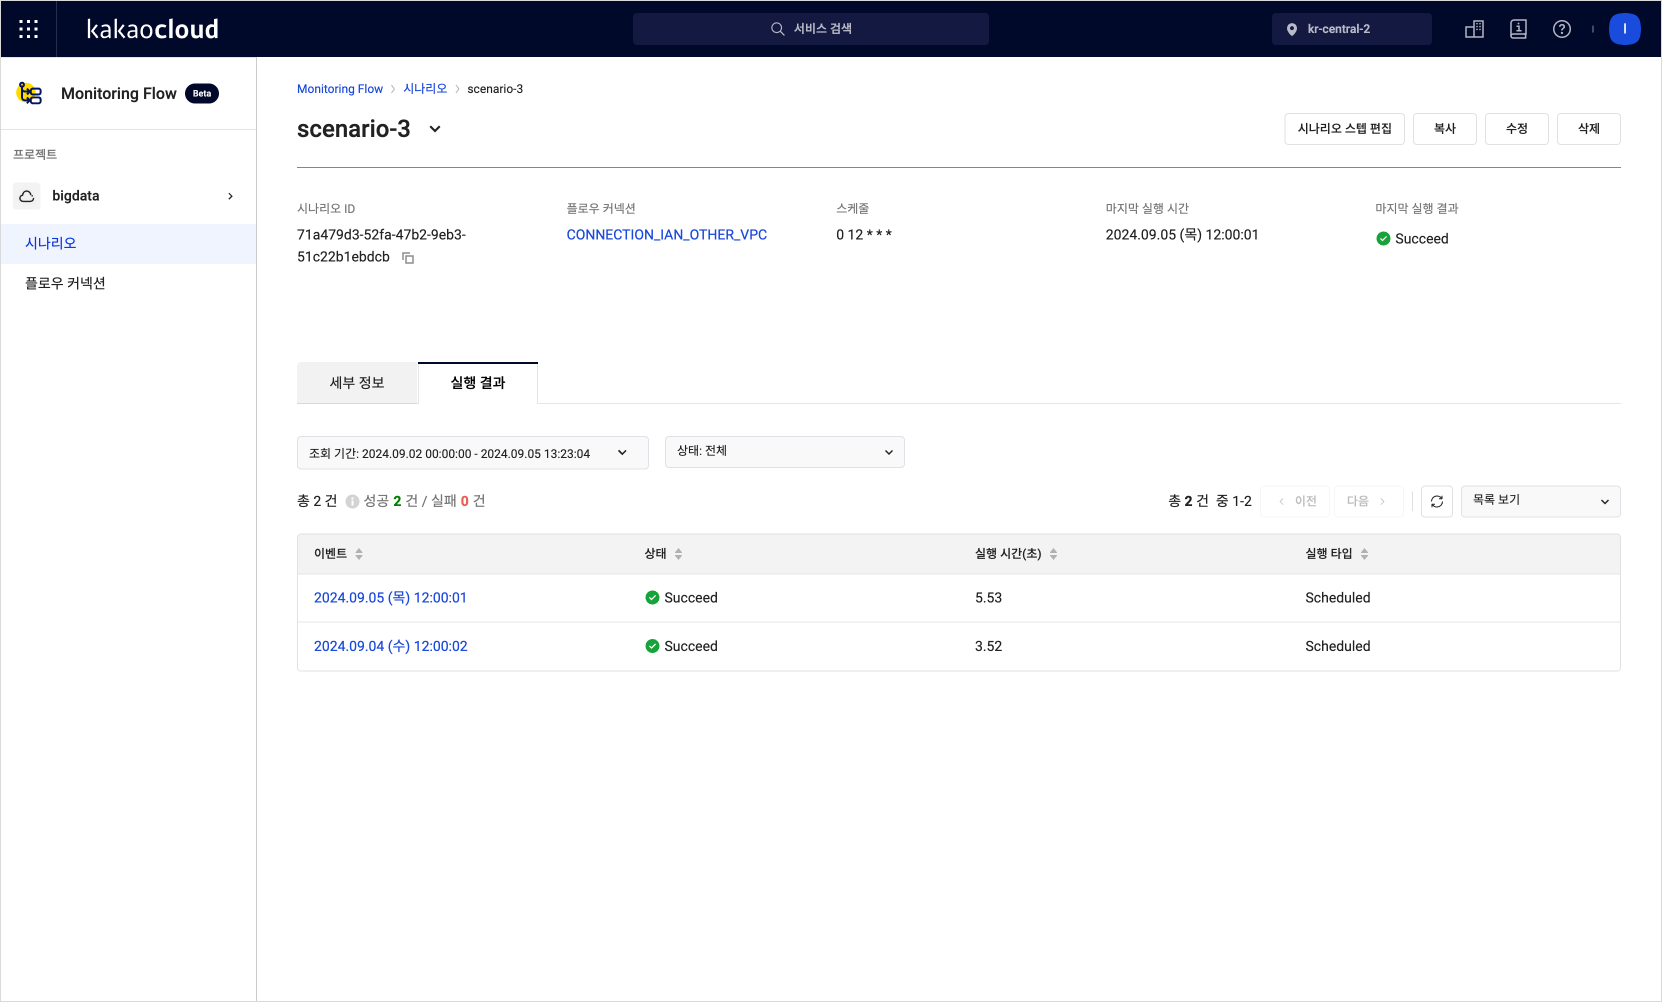This screenshot has width=1662, height=1002.
Task: Open event 2024.09.04 (수) 12:00:02
Action: click(x=390, y=646)
